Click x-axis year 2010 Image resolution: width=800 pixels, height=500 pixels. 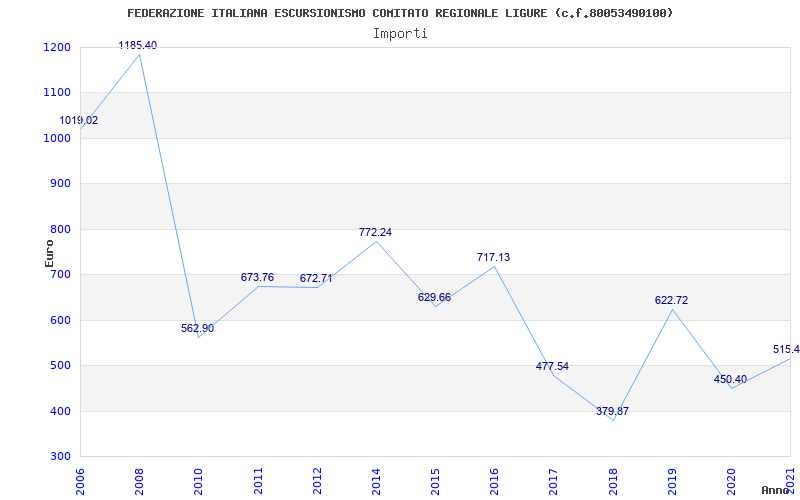(x=198, y=482)
